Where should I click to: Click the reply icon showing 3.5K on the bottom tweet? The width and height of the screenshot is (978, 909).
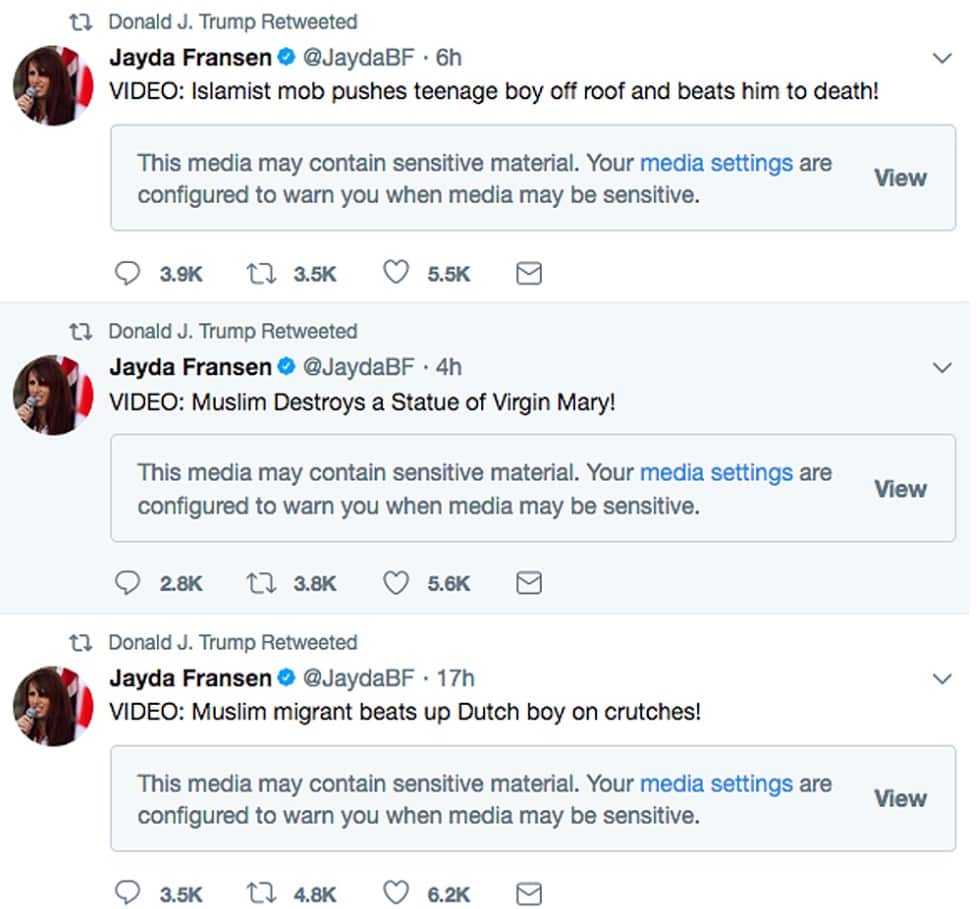point(127,893)
